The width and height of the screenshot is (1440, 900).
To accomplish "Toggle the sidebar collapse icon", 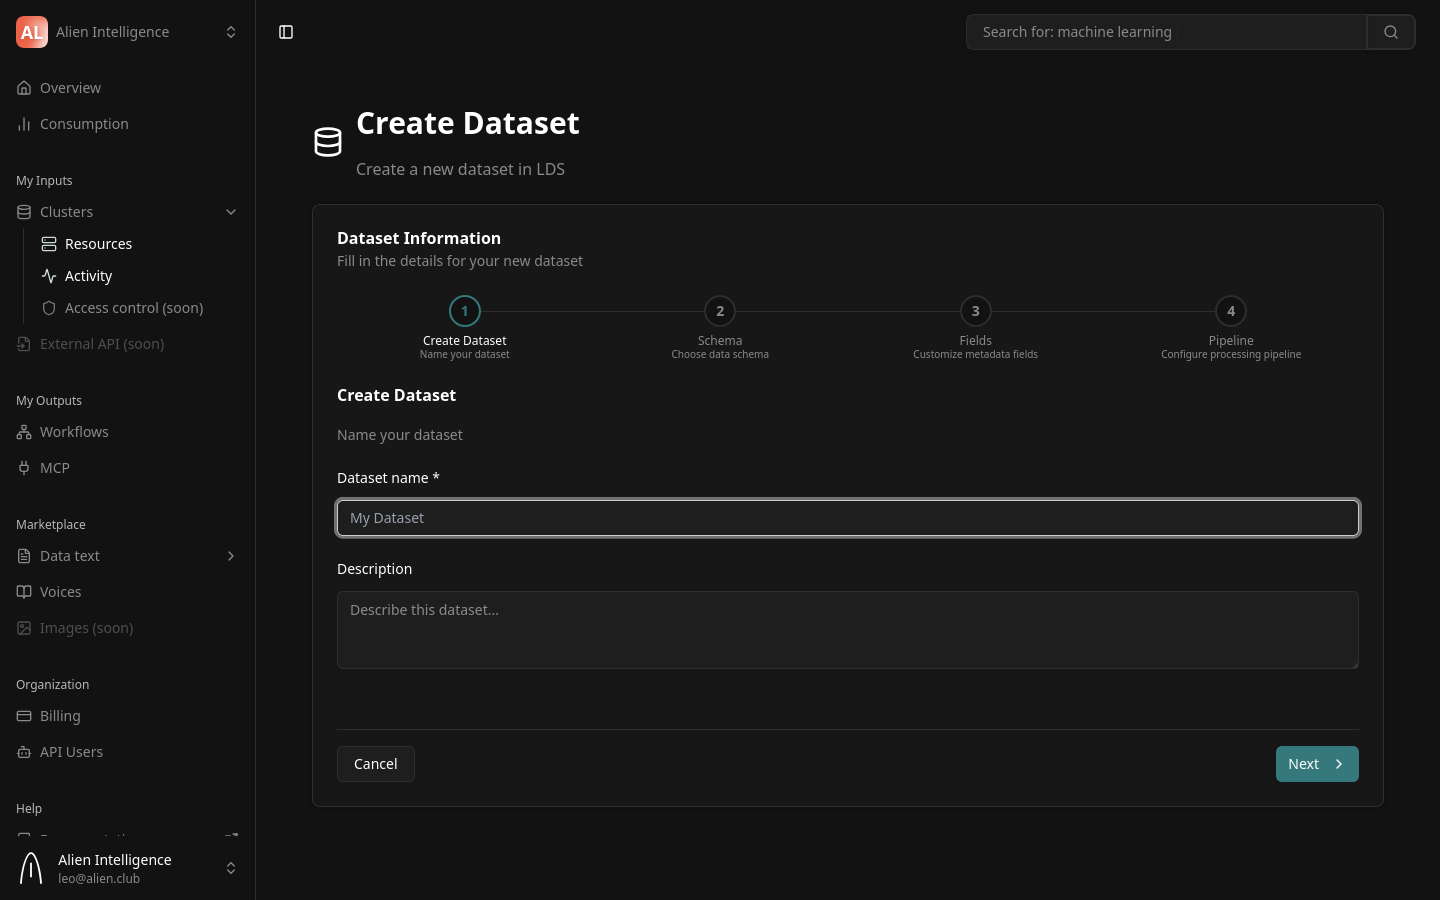I will point(286,31).
